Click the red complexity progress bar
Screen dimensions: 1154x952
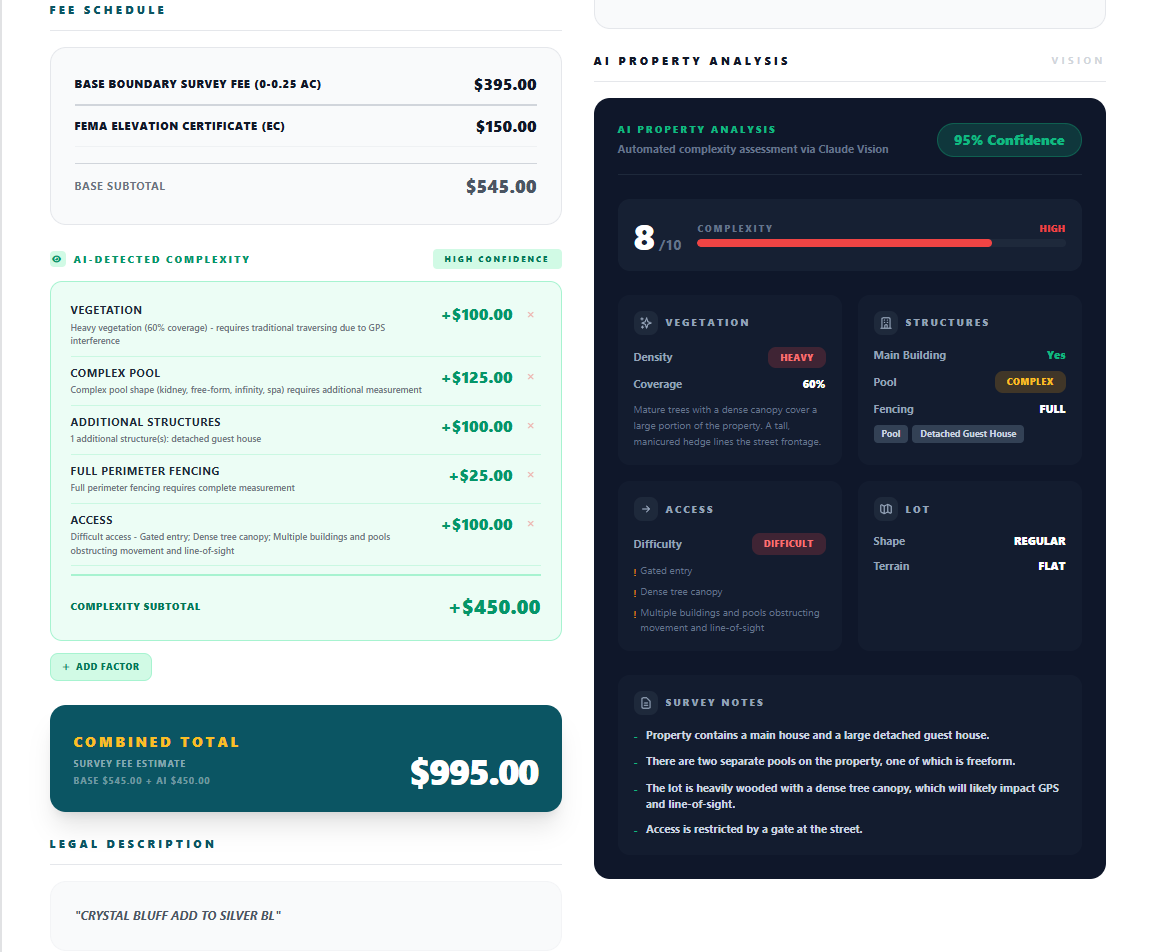843,242
